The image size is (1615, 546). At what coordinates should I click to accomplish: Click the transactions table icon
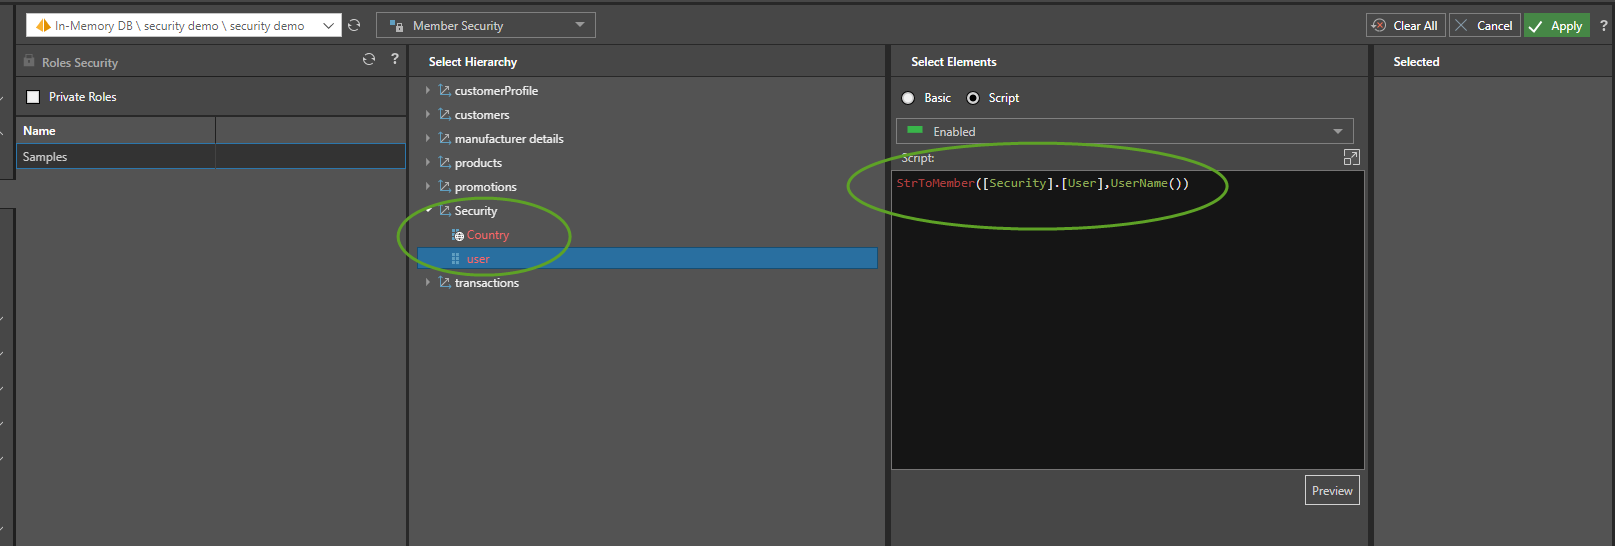[x=444, y=282]
